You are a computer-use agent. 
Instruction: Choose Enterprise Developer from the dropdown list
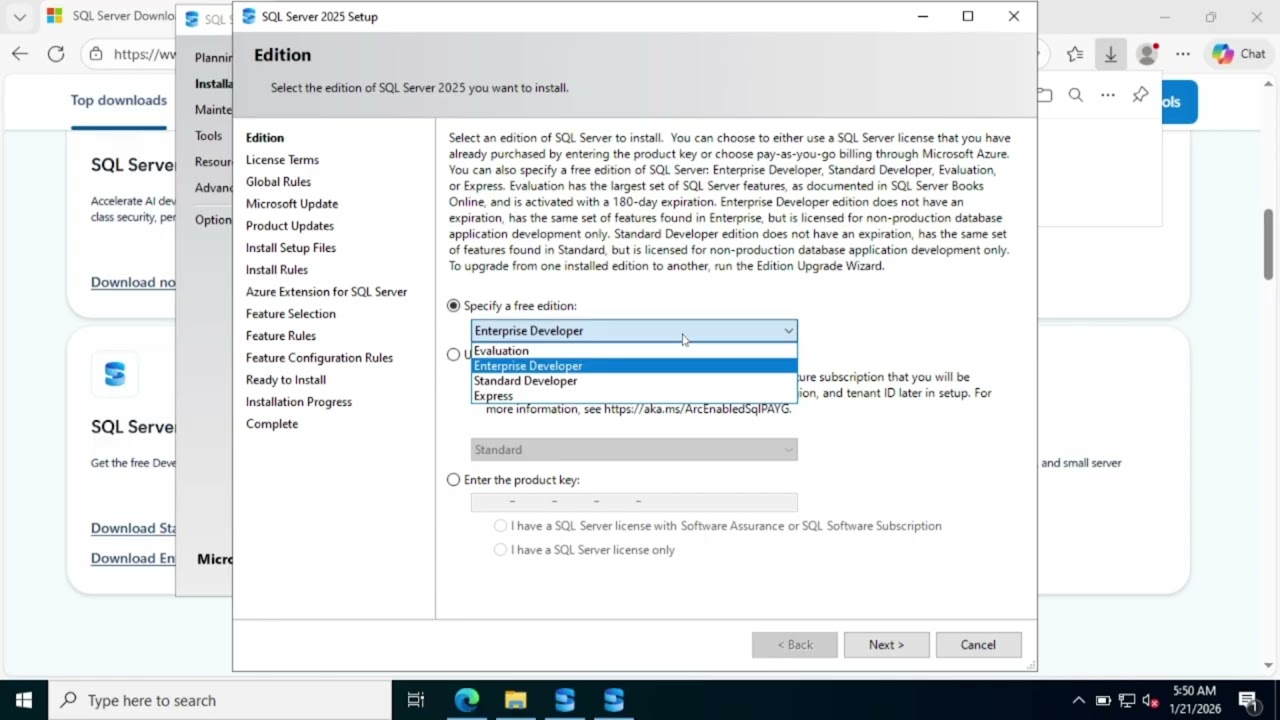[634, 366]
